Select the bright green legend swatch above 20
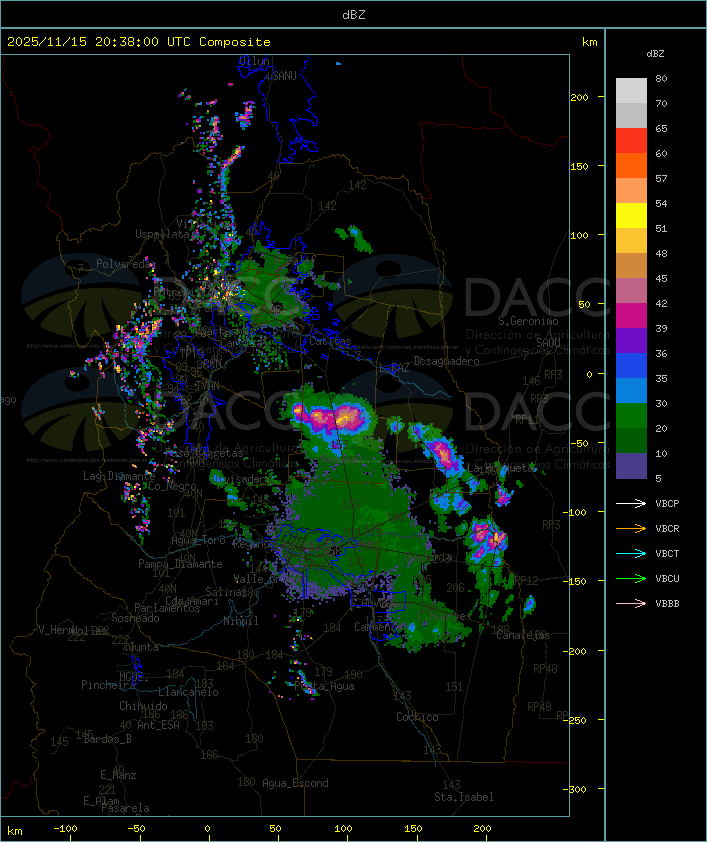This screenshot has width=707, height=842. click(x=631, y=416)
